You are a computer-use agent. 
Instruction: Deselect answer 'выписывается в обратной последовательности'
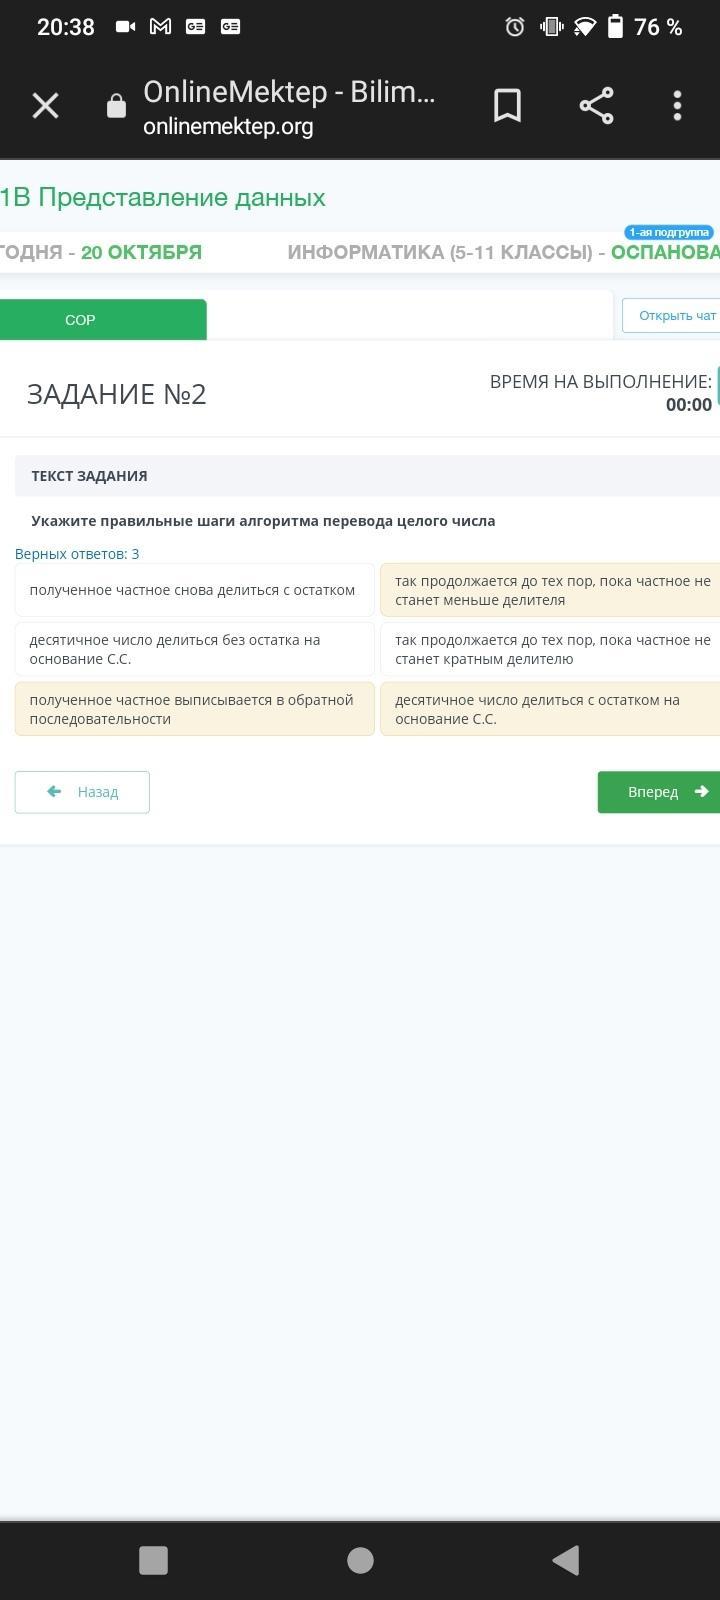pyautogui.click(x=194, y=709)
